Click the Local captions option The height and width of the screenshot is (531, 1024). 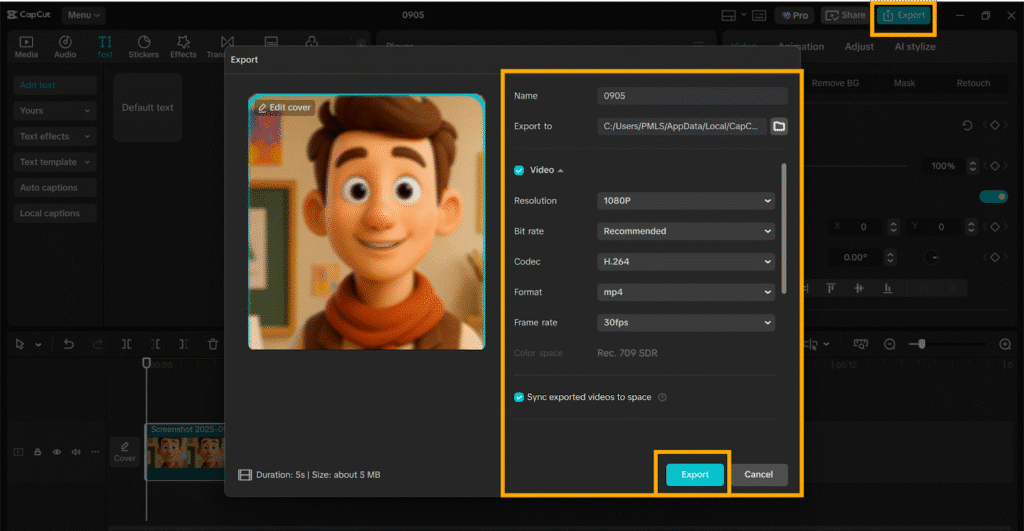coord(55,213)
